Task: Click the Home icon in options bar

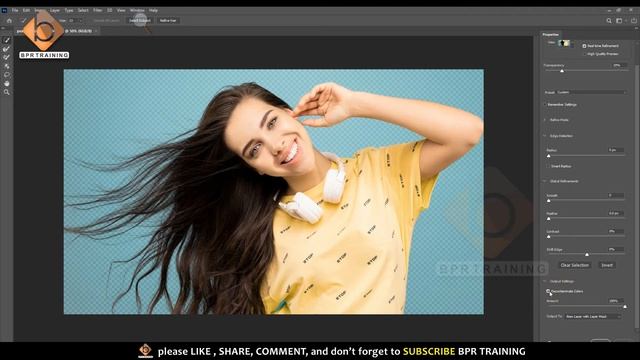Action: 9,20
